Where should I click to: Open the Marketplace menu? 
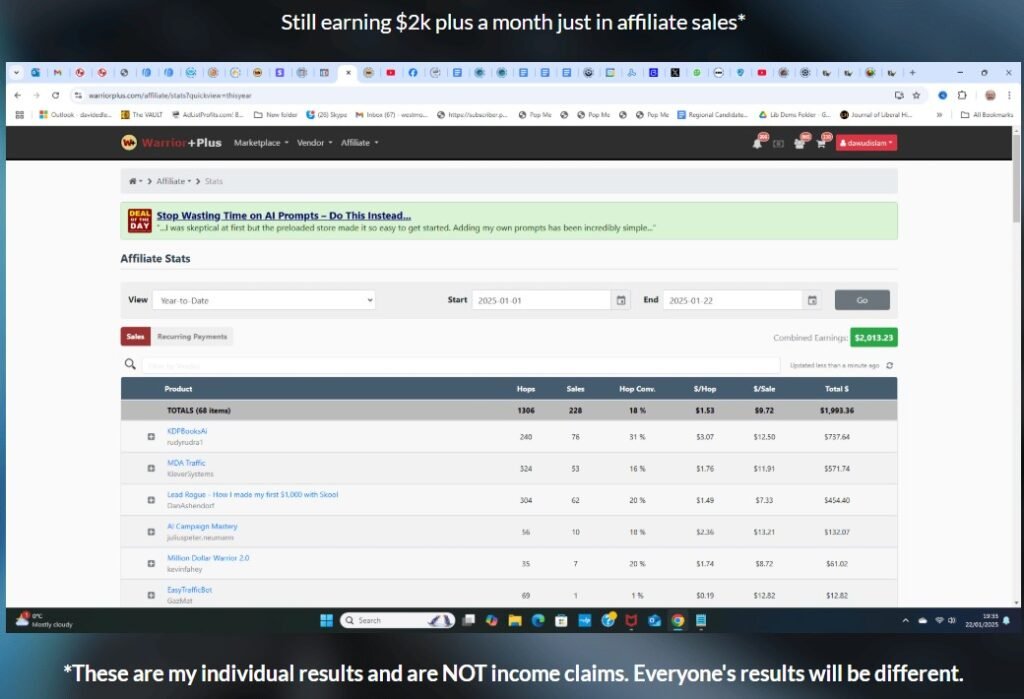[261, 142]
